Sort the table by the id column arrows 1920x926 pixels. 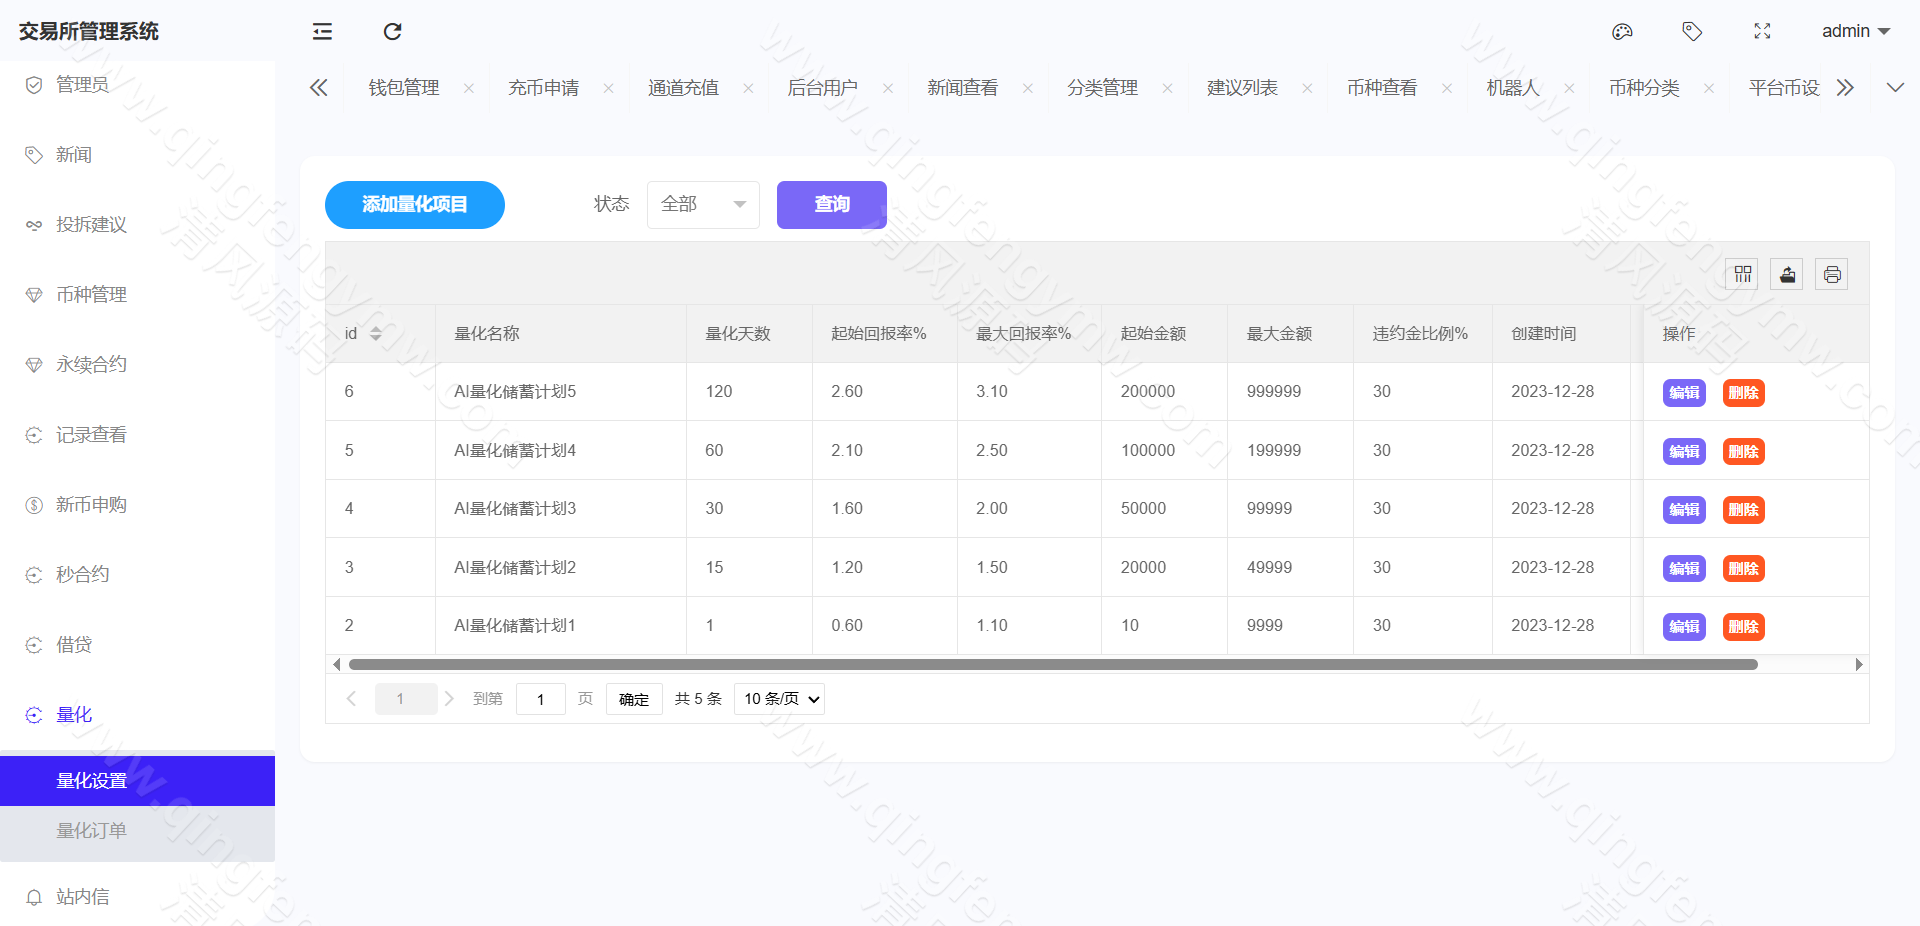(375, 333)
